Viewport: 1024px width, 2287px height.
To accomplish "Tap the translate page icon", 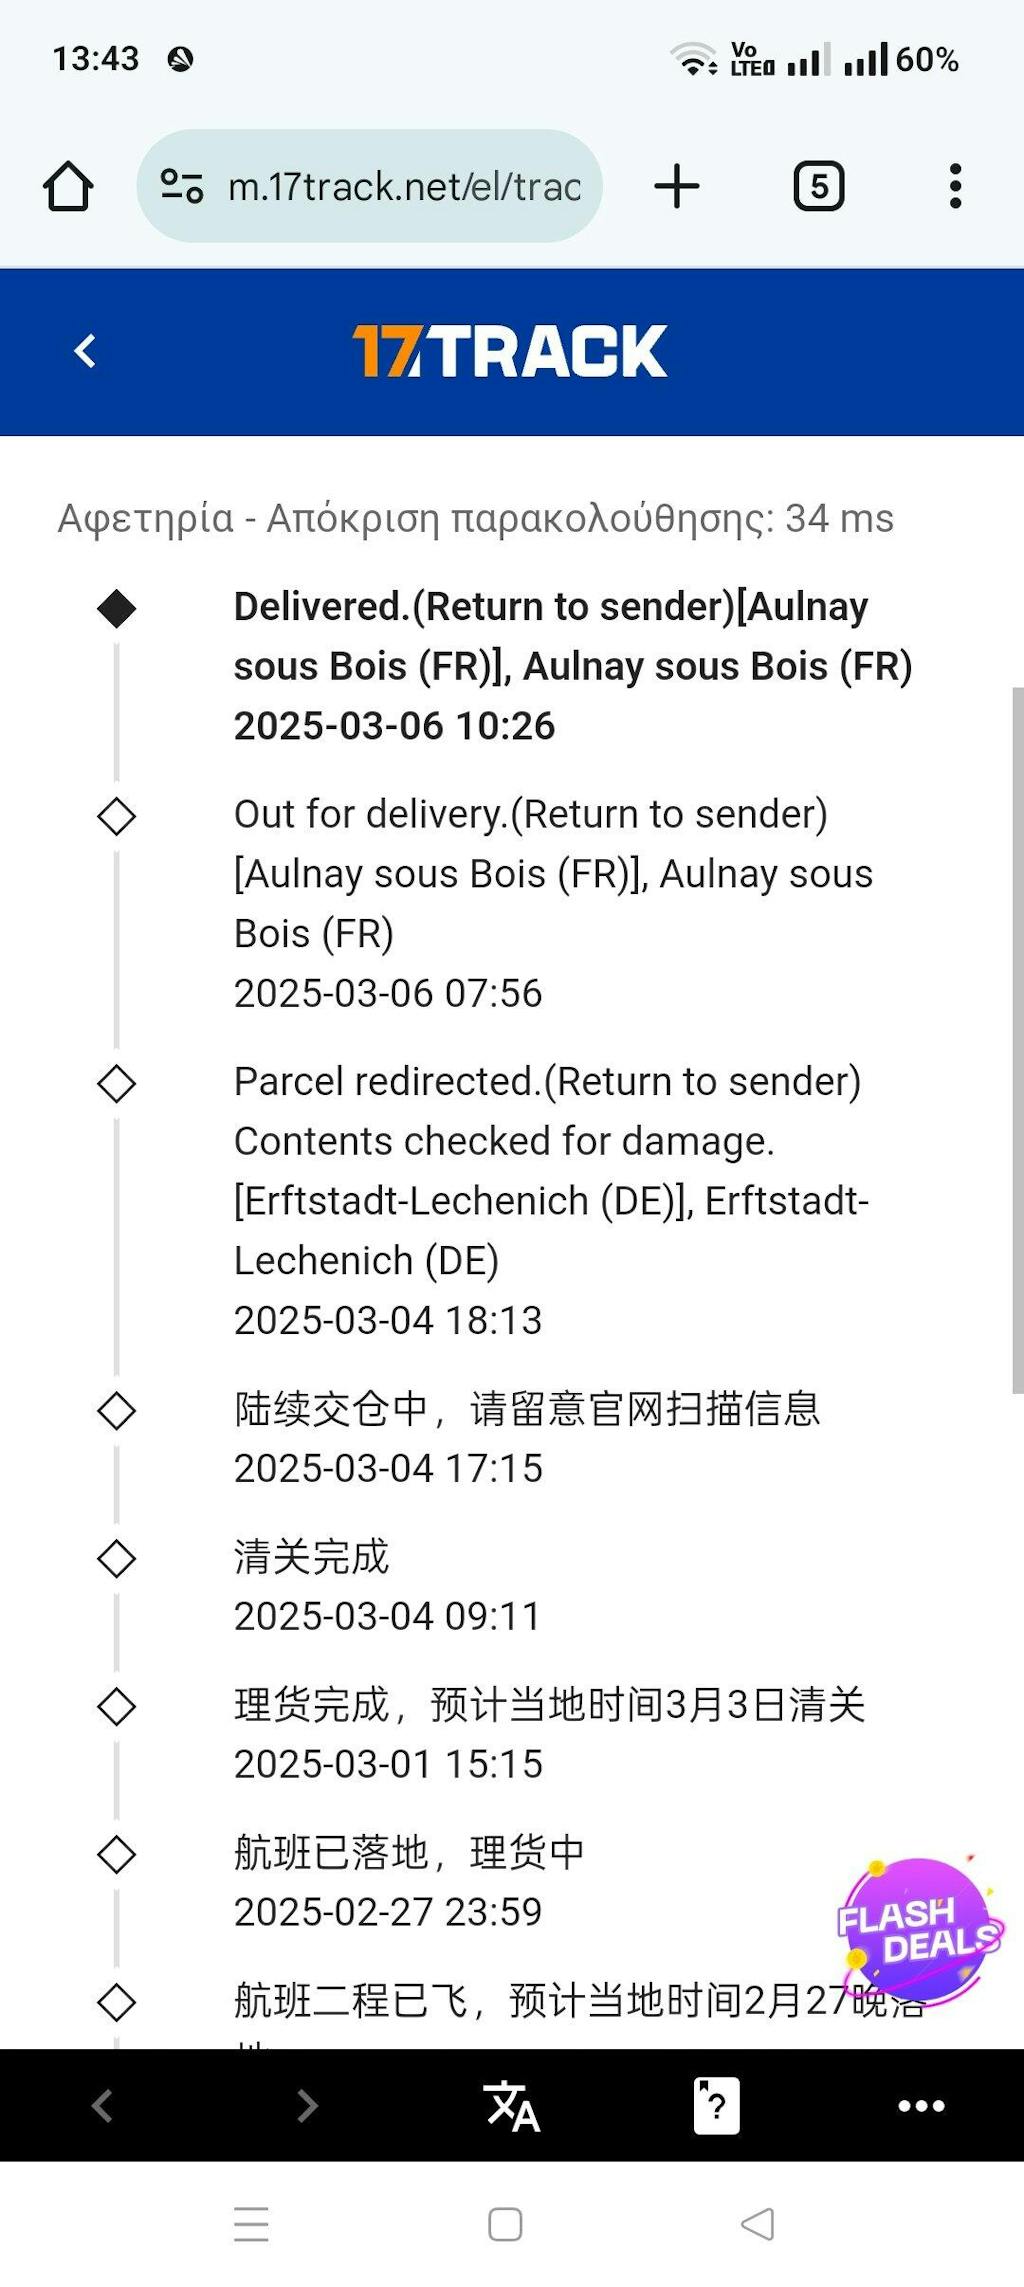I will click(512, 2105).
